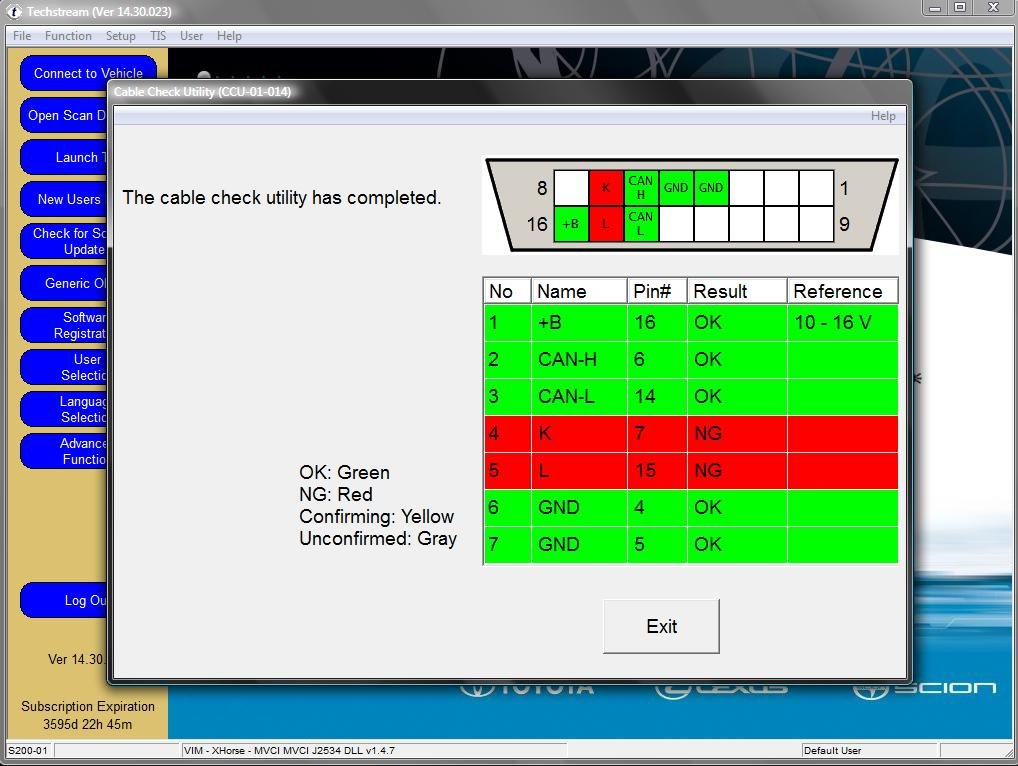Select the green +B pin in the connector diagram
The image size is (1018, 766).
(571, 224)
